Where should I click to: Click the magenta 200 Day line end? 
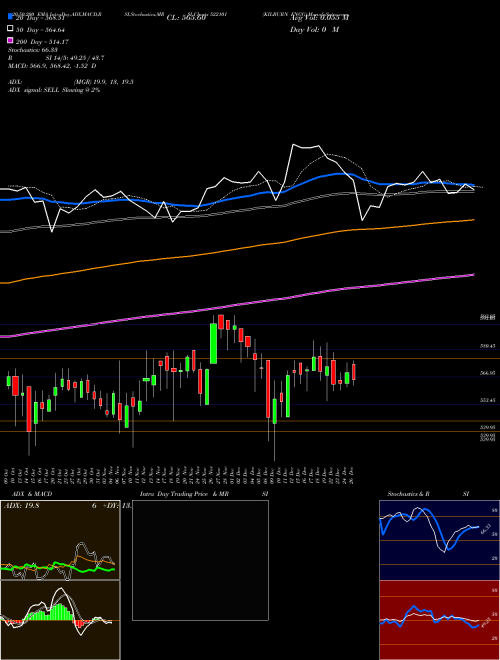pyautogui.click(x=473, y=274)
